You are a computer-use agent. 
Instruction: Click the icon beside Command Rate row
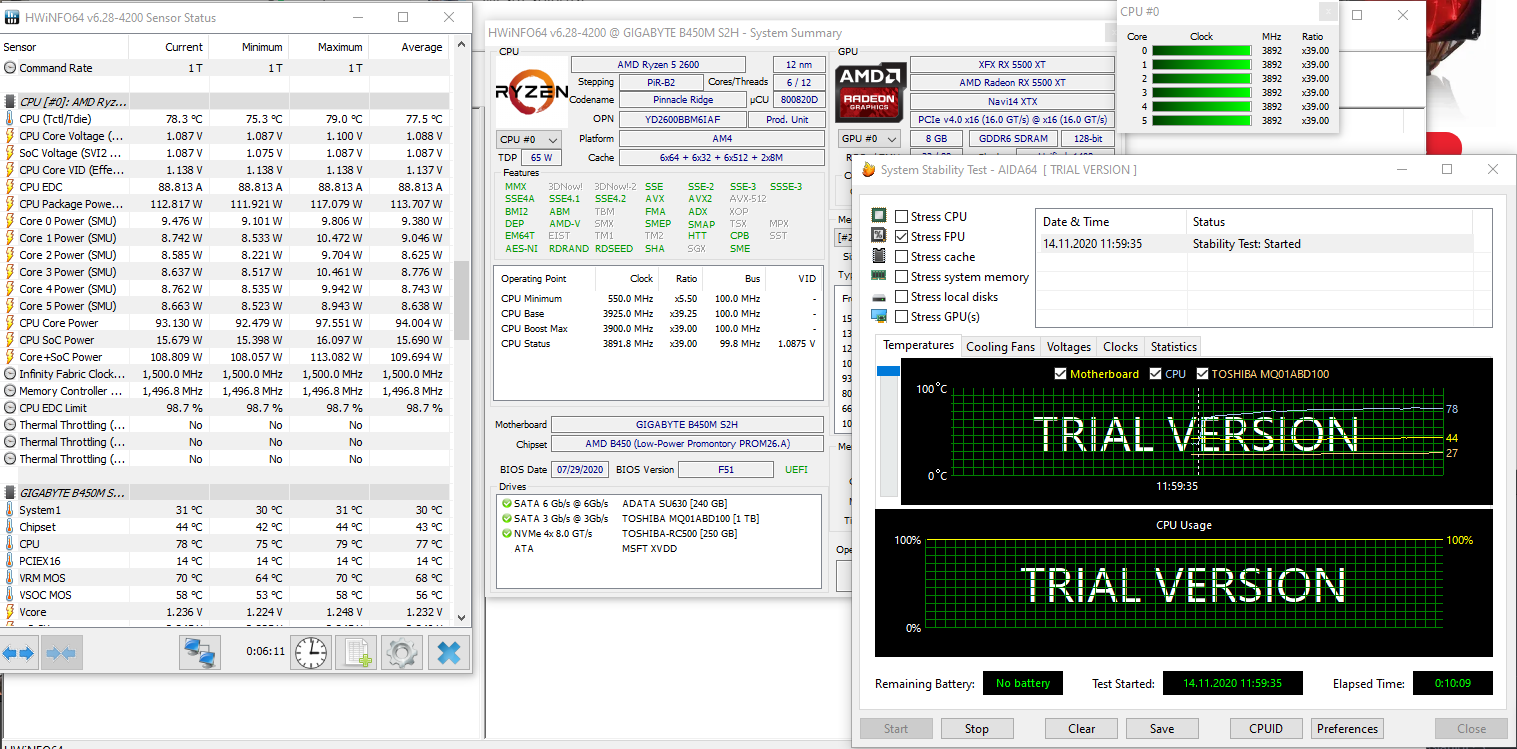click(10, 68)
